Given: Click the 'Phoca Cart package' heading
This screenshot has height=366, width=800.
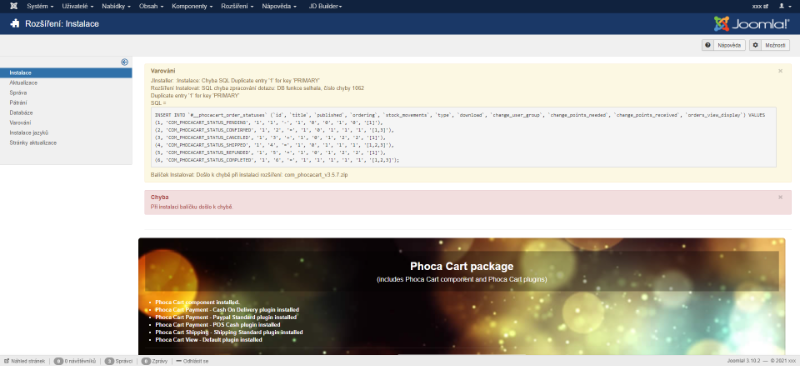Looking at the screenshot, I should pos(462,266).
